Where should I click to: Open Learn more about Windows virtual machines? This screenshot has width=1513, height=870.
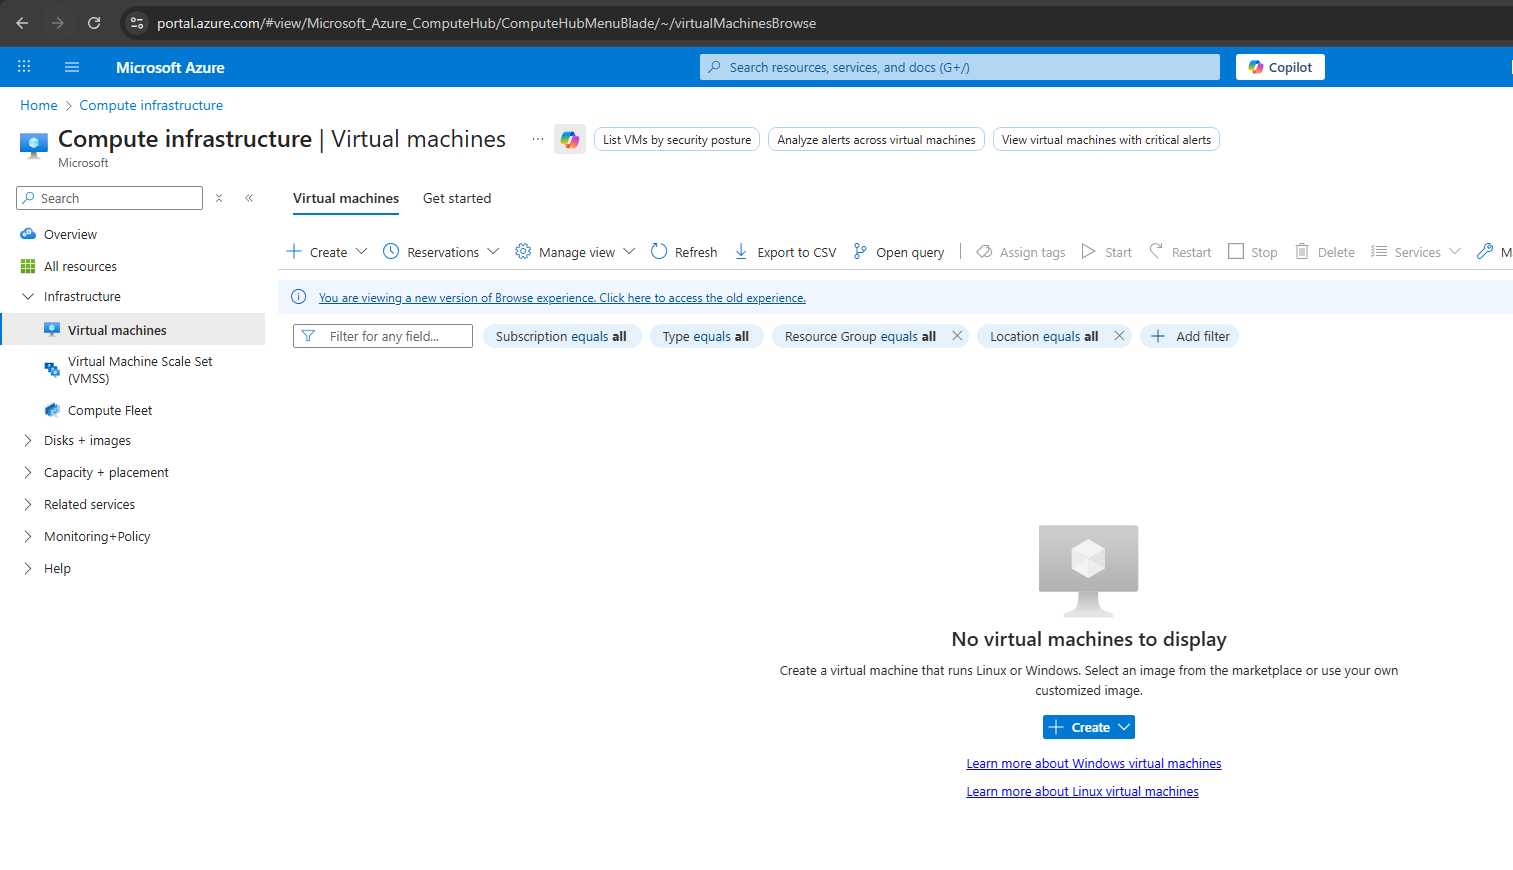click(1094, 763)
